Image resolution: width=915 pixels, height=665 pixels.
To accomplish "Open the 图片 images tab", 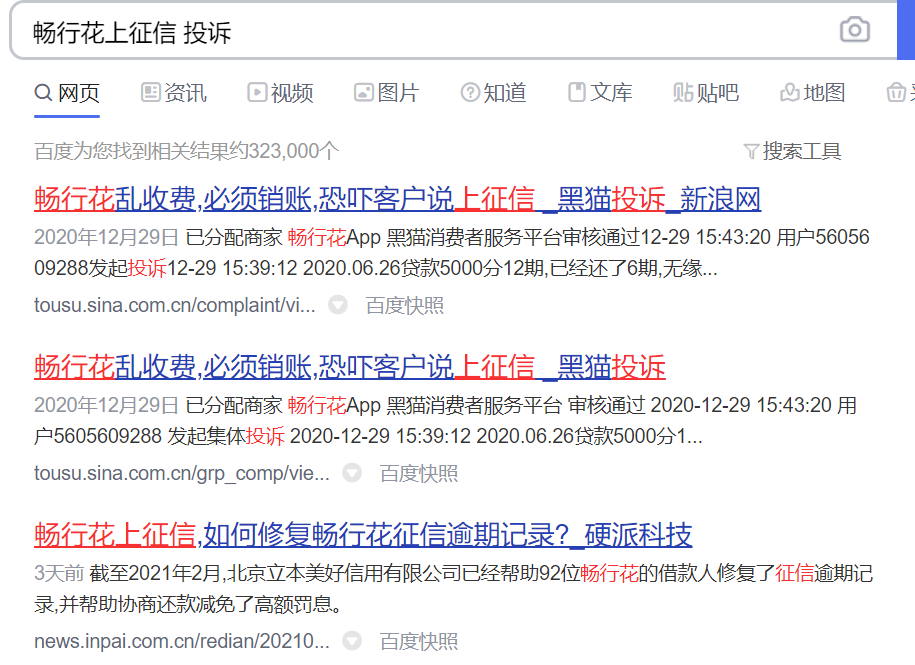I will pos(387,93).
